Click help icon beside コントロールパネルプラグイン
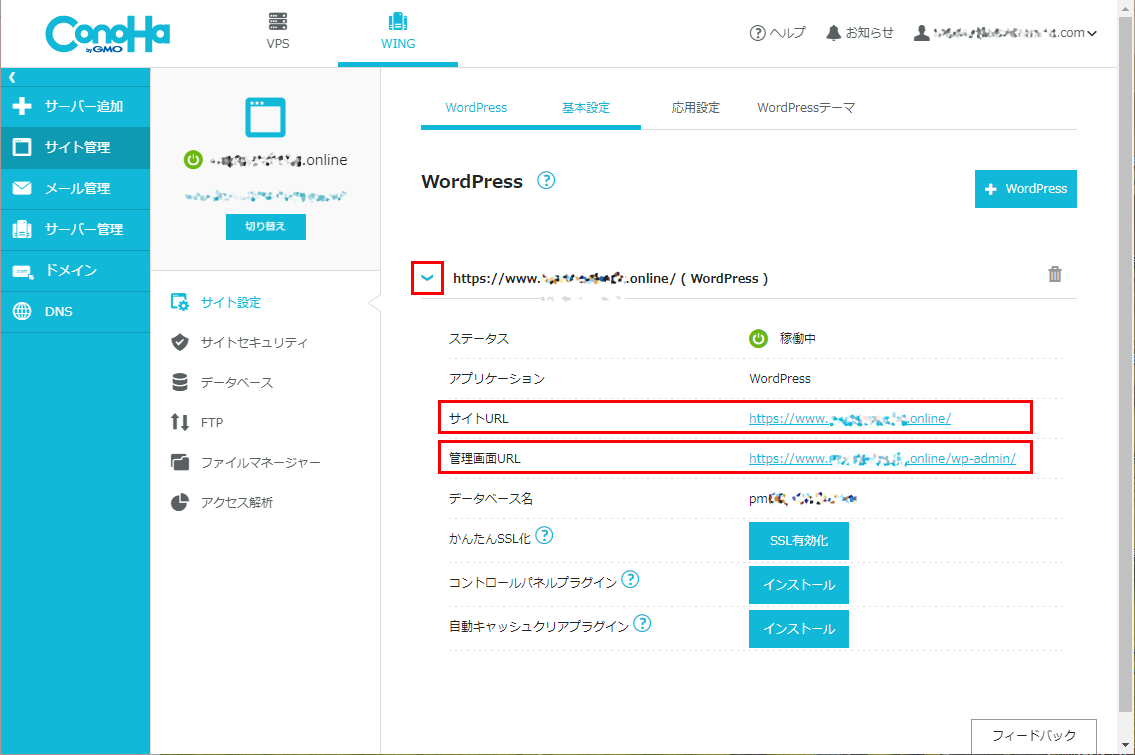This screenshot has height=755, width=1135. [630, 579]
